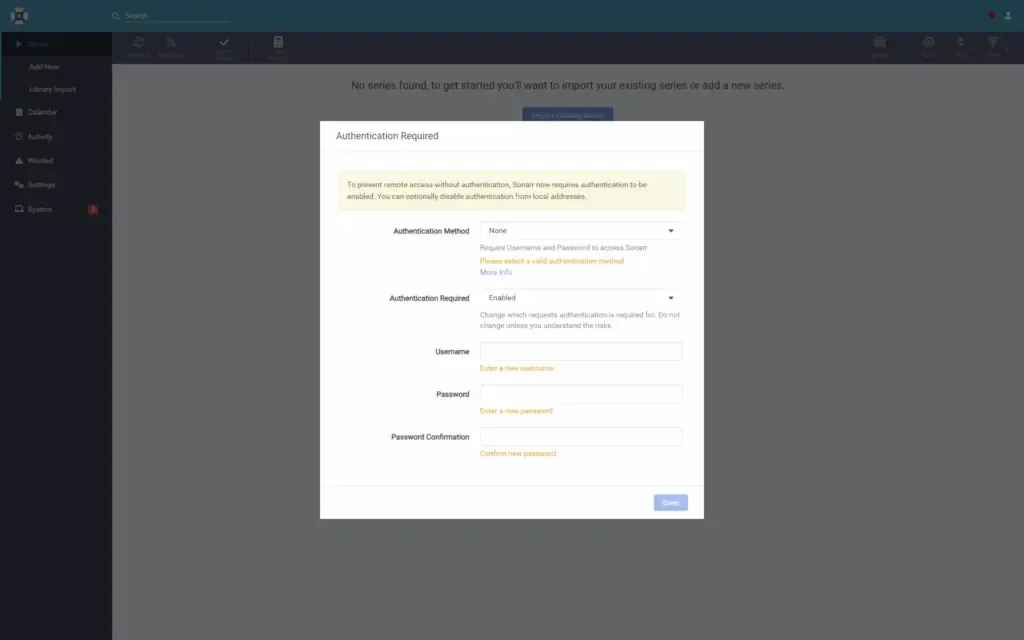This screenshot has height=640, width=1024.
Task: Click the Sonarr logo in the top-left corner
Action: (20, 15)
